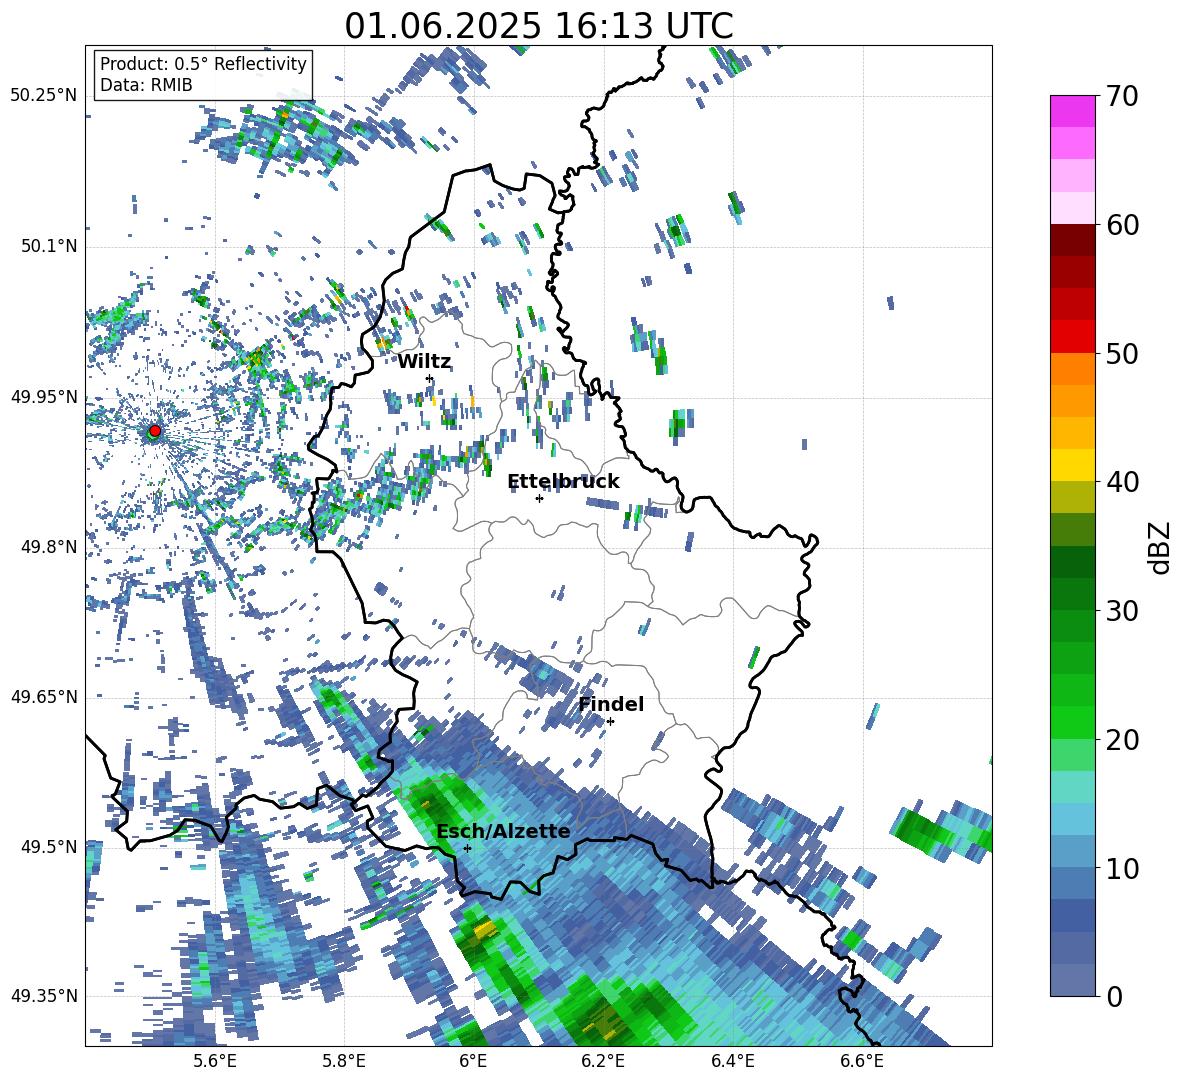This screenshot has height=1081, width=1184.
Task: Click the Findel station cross marker
Action: pos(610,722)
